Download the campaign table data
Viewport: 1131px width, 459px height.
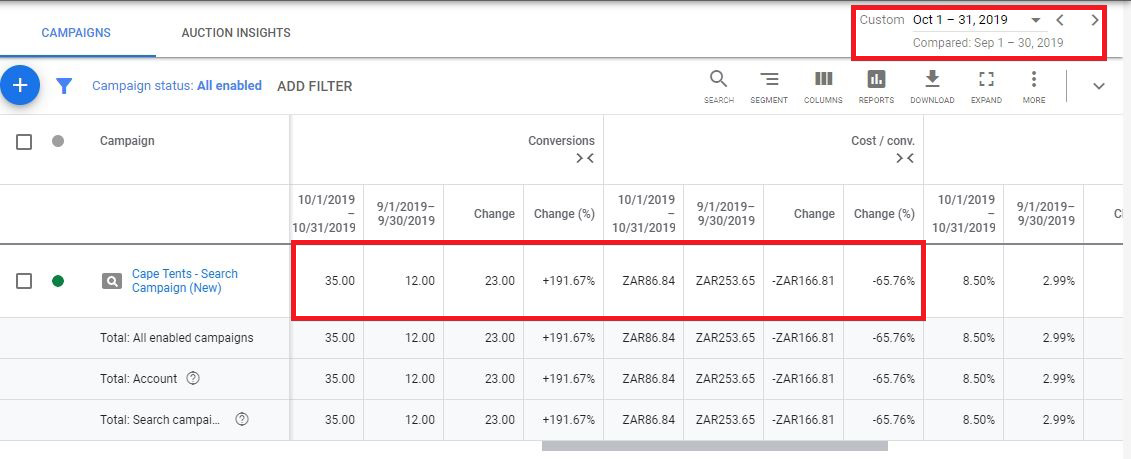[x=932, y=82]
